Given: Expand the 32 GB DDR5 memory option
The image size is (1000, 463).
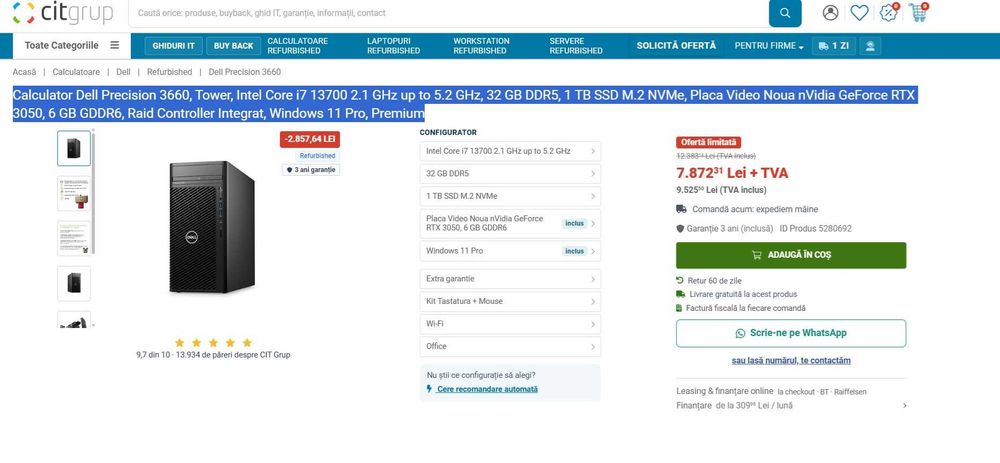Looking at the screenshot, I should (x=510, y=173).
